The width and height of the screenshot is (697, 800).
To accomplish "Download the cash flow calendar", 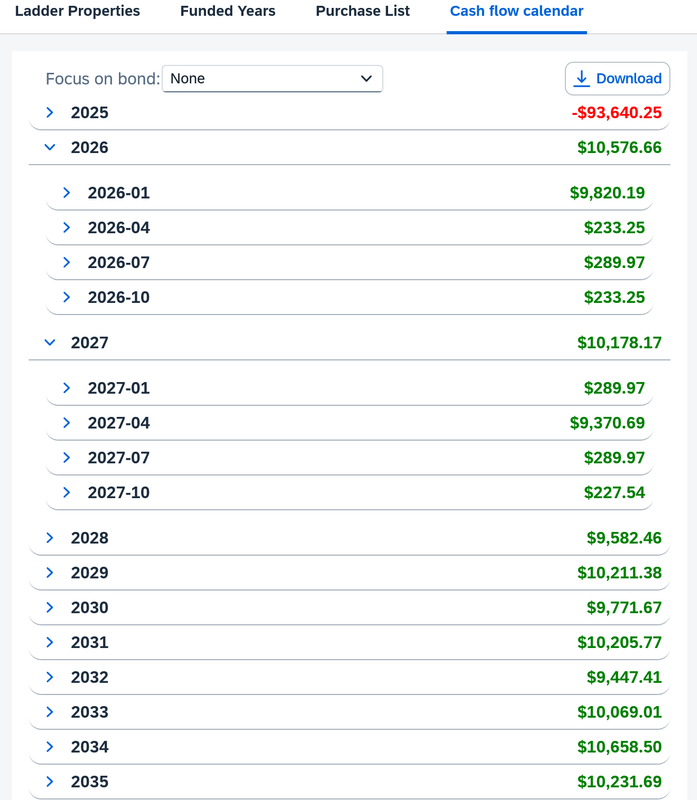I will click(617, 79).
